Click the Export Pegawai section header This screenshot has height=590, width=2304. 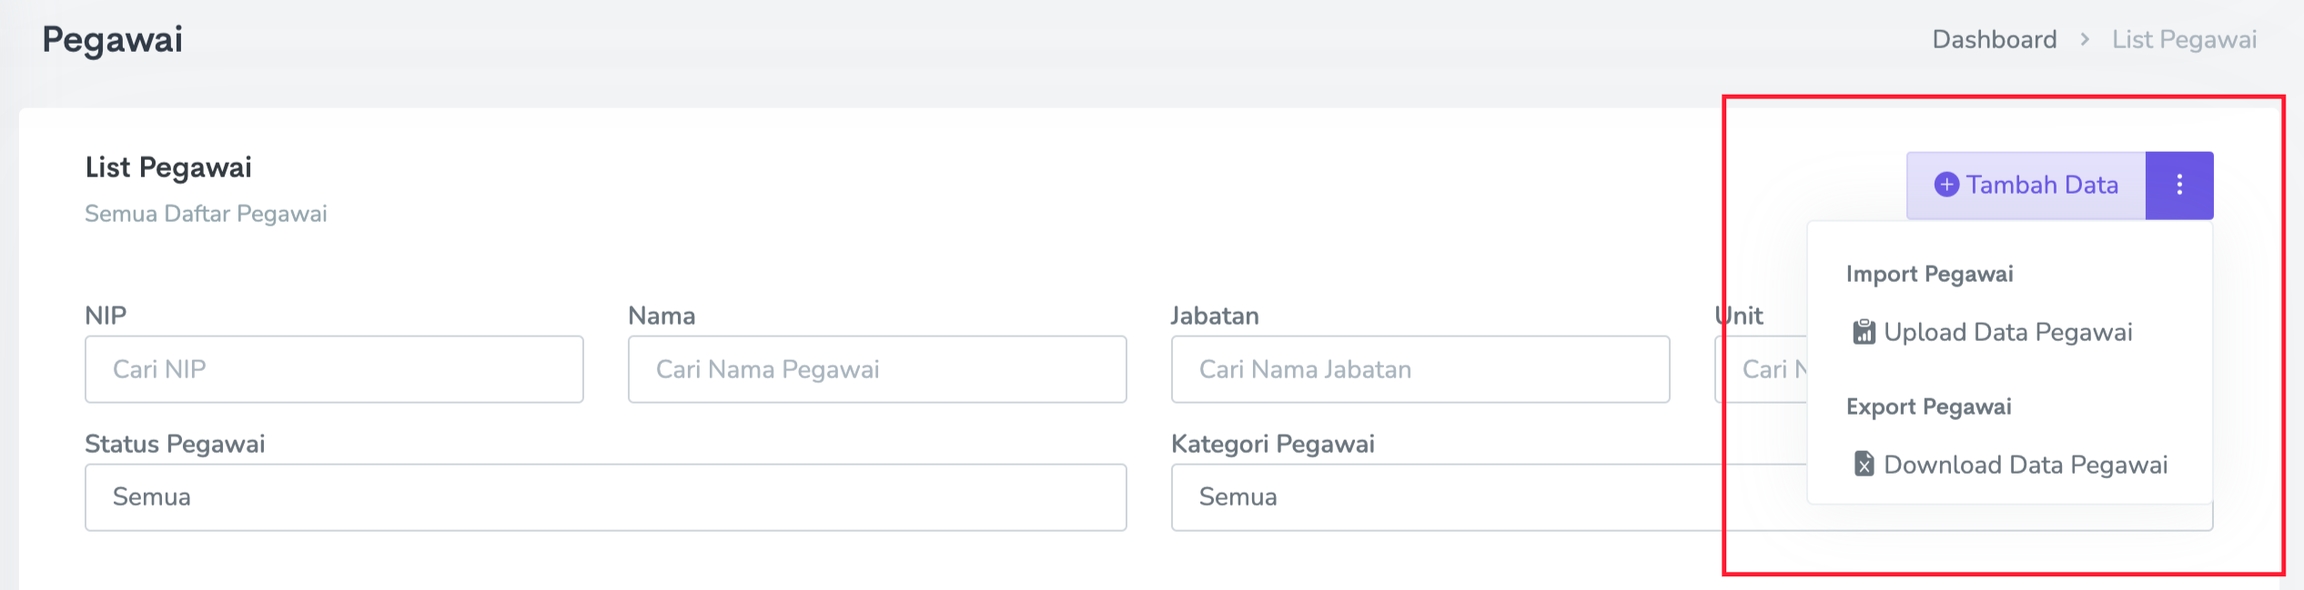point(1928,407)
